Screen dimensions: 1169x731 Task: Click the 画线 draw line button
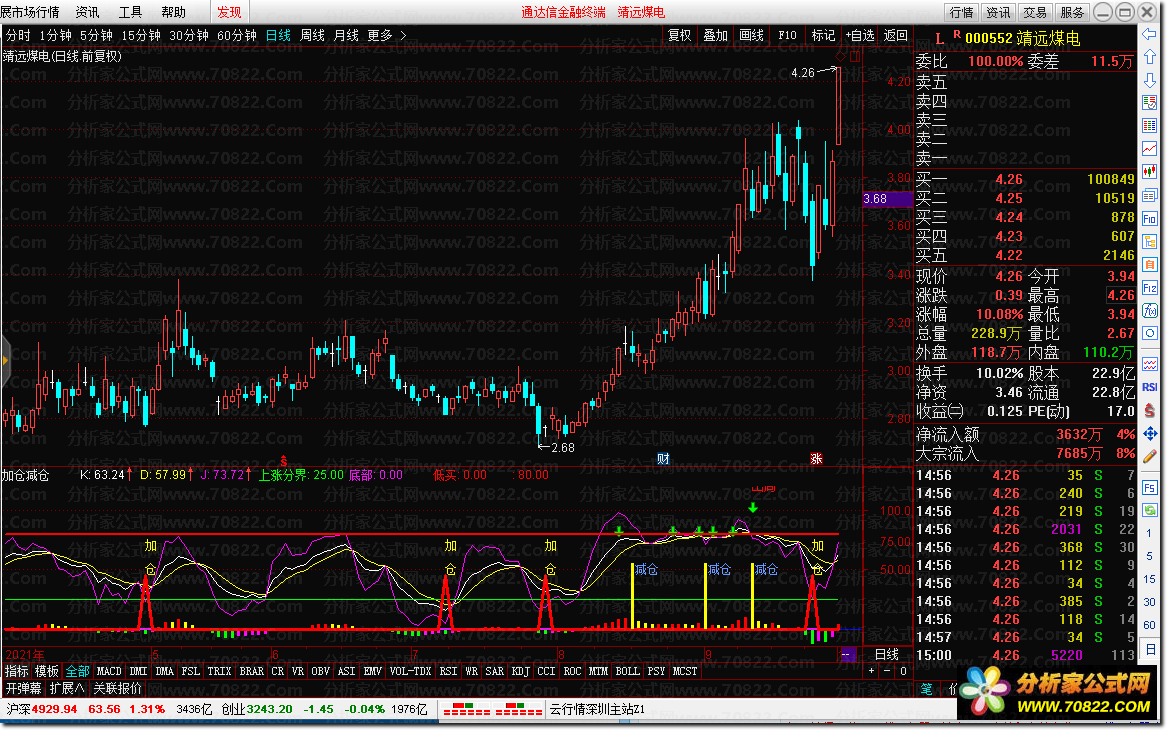(x=752, y=35)
